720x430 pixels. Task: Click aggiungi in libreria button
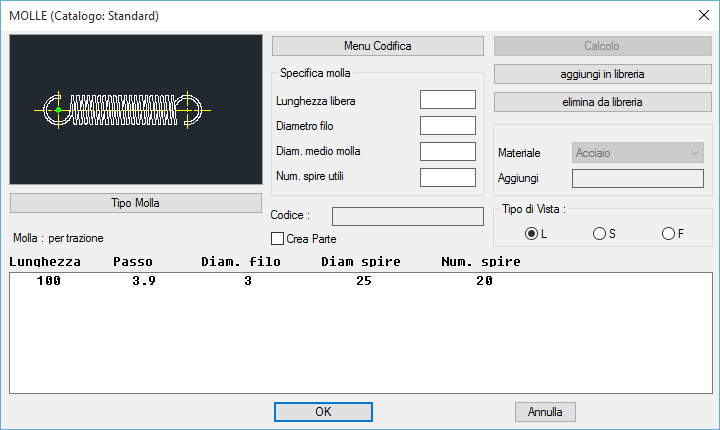(602, 74)
